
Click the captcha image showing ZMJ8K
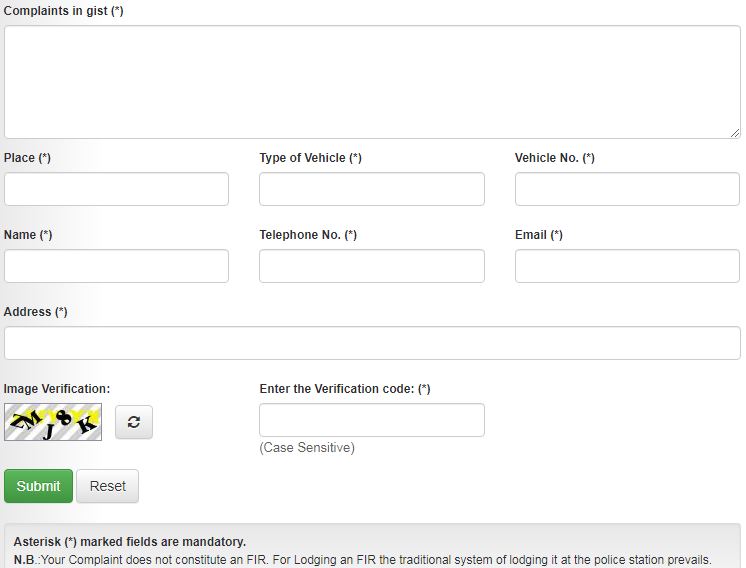click(x=53, y=422)
